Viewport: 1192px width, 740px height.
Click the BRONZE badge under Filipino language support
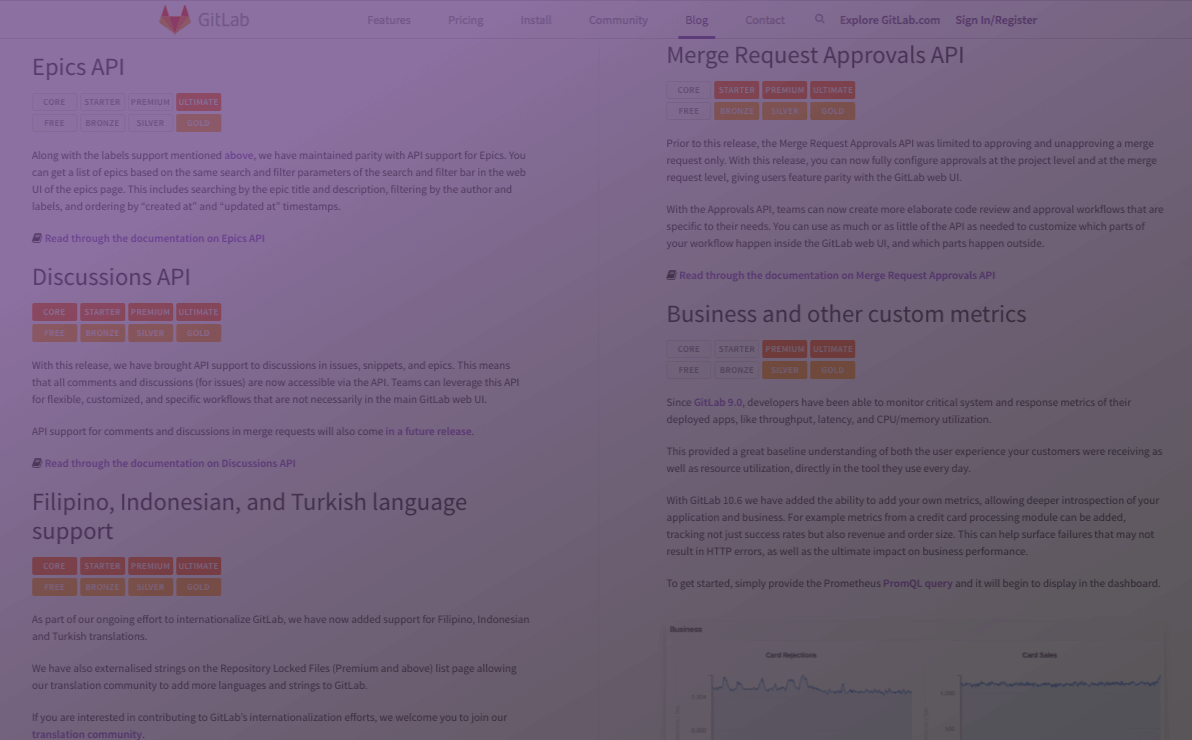pos(102,587)
